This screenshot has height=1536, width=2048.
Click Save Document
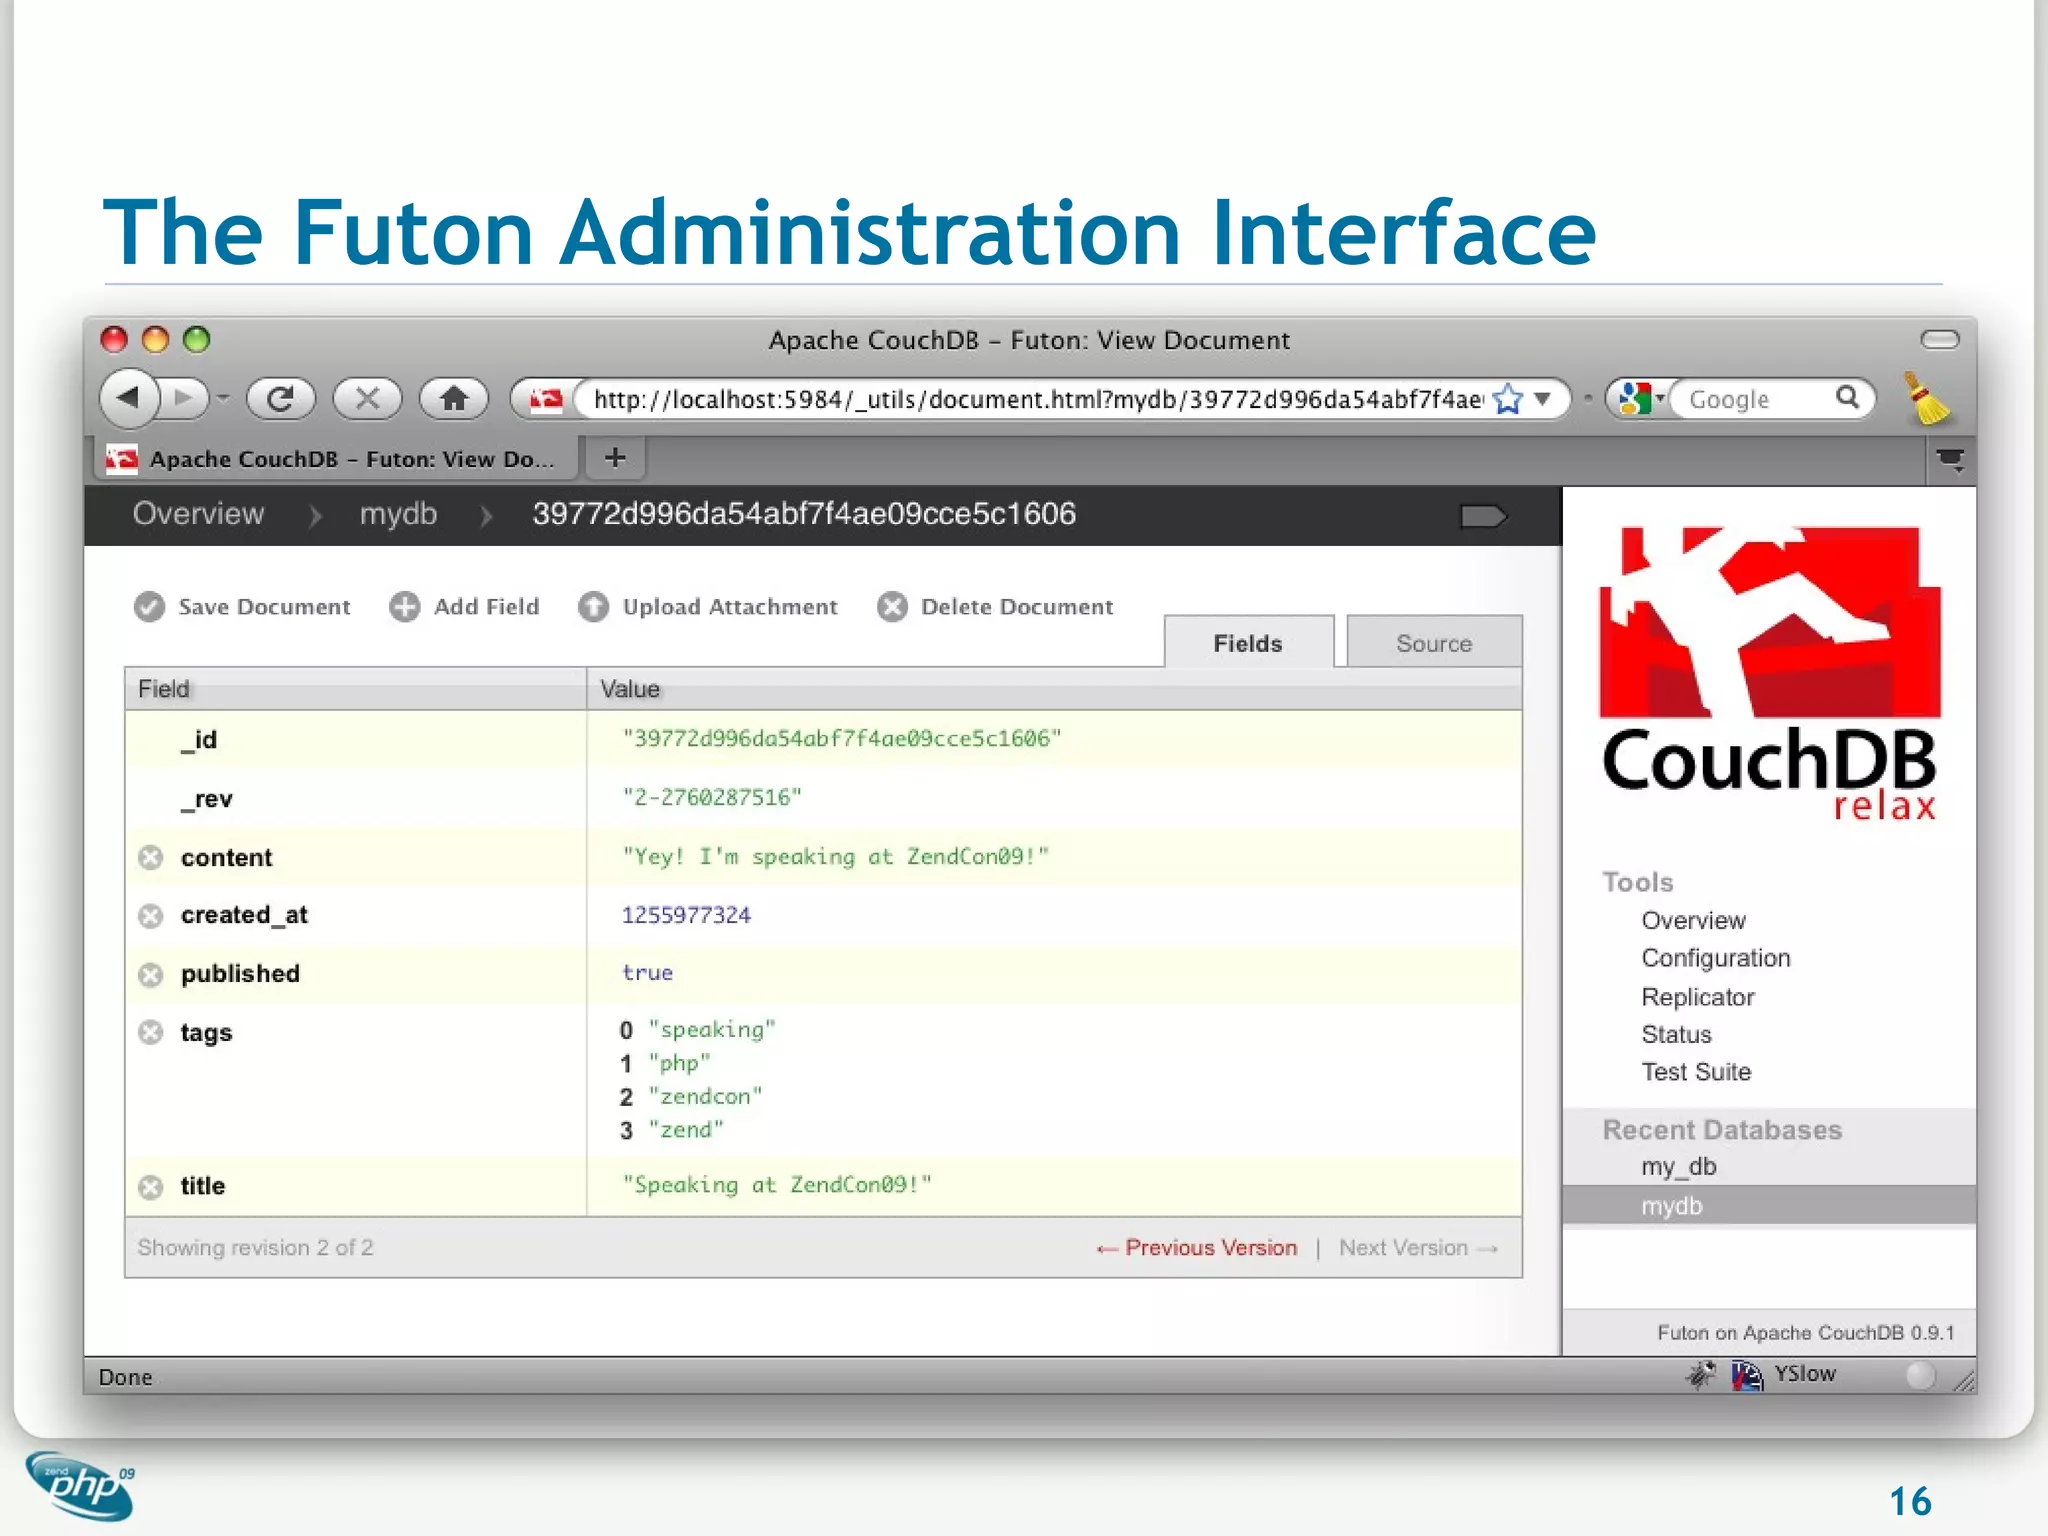(242, 607)
